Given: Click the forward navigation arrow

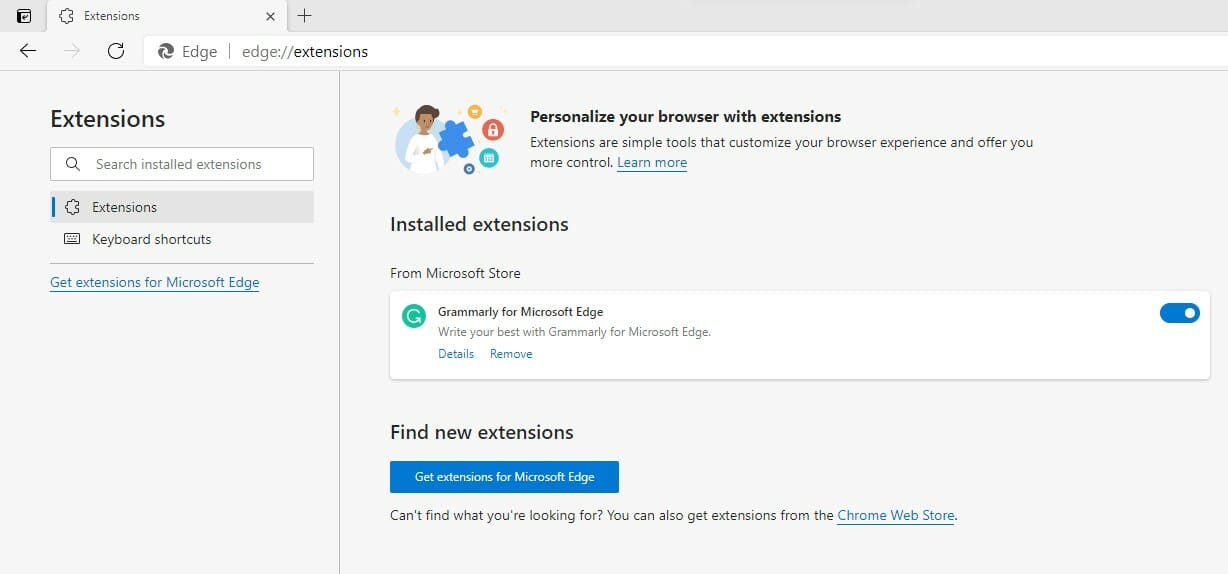Looking at the screenshot, I should (72, 51).
